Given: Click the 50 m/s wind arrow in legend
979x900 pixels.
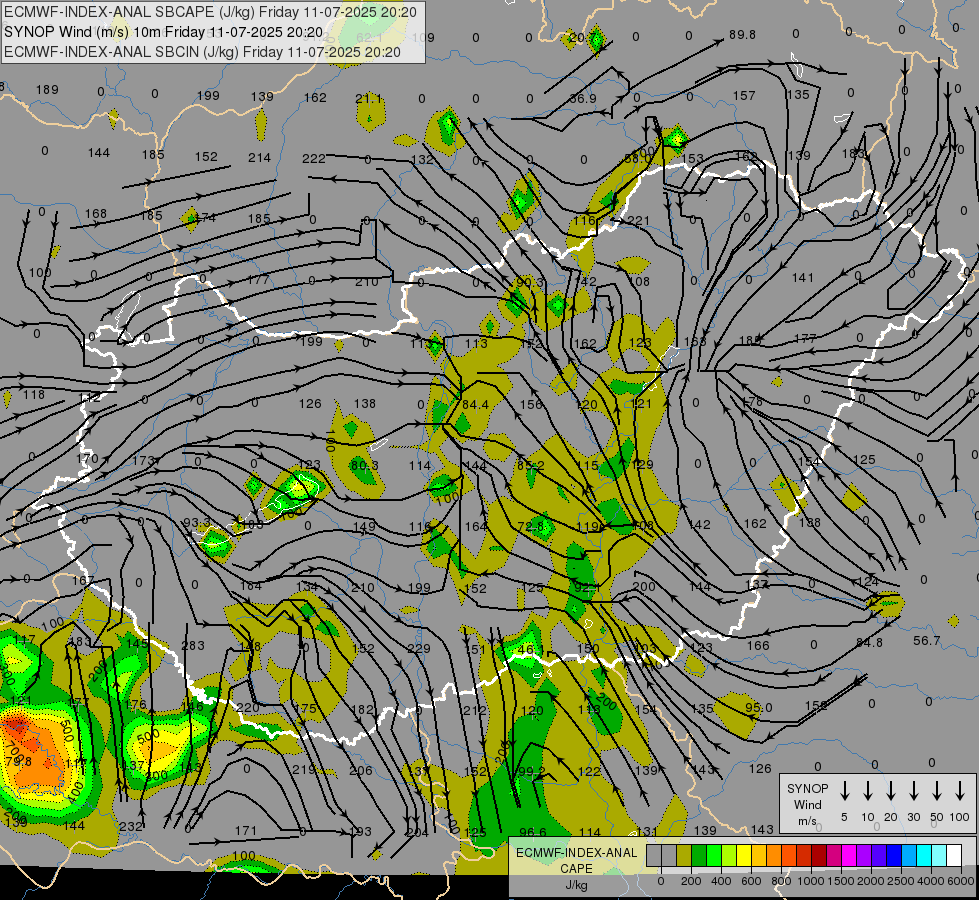Looking at the screenshot, I should 937,791.
